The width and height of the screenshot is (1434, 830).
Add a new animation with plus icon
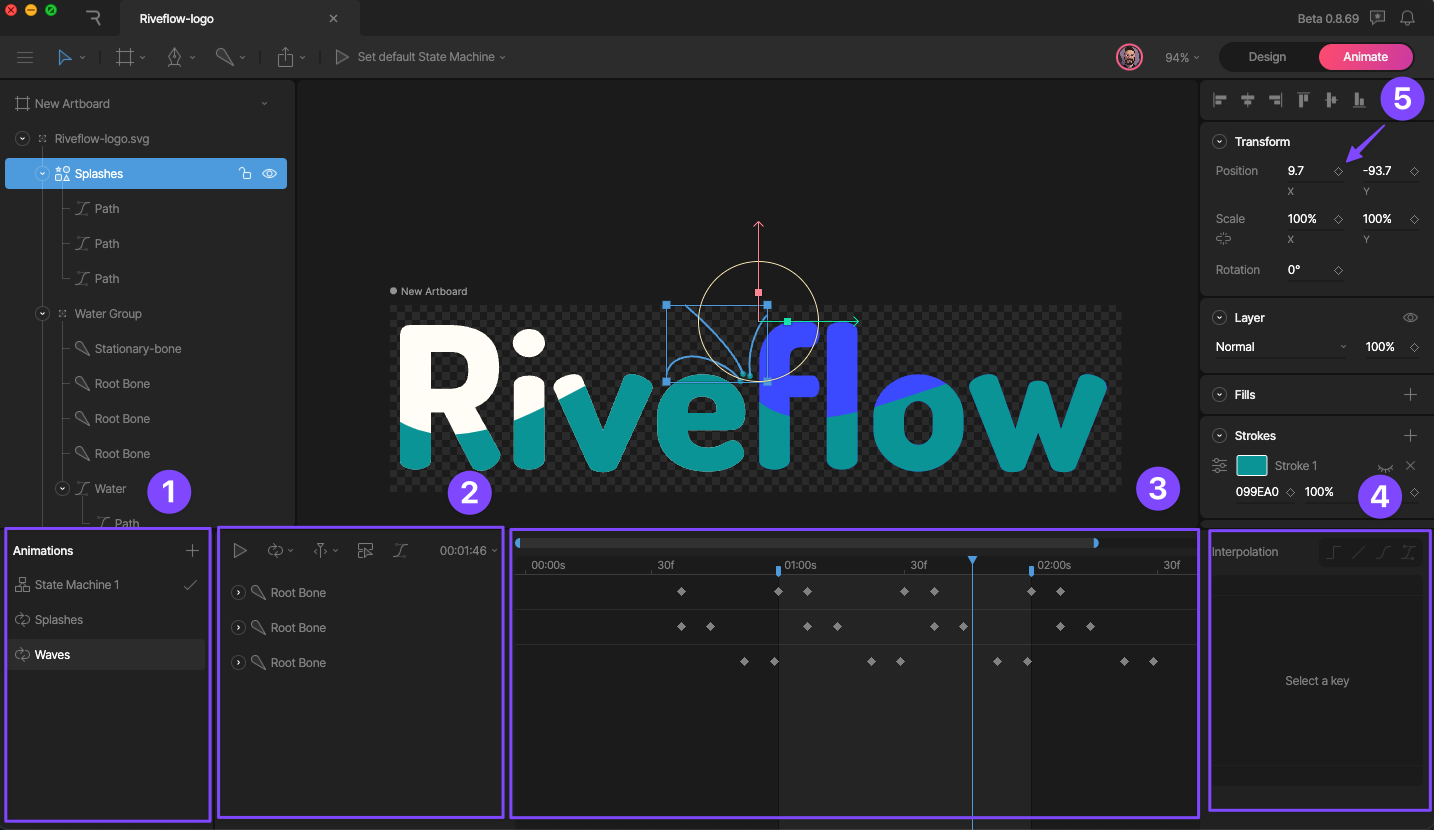pos(192,550)
